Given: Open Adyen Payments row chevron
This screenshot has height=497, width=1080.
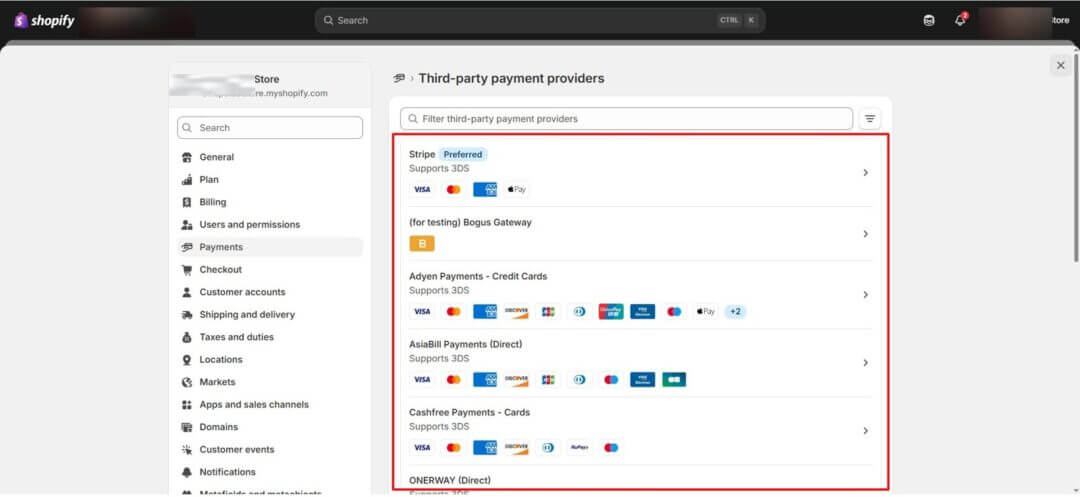Looking at the screenshot, I should 865,295.
